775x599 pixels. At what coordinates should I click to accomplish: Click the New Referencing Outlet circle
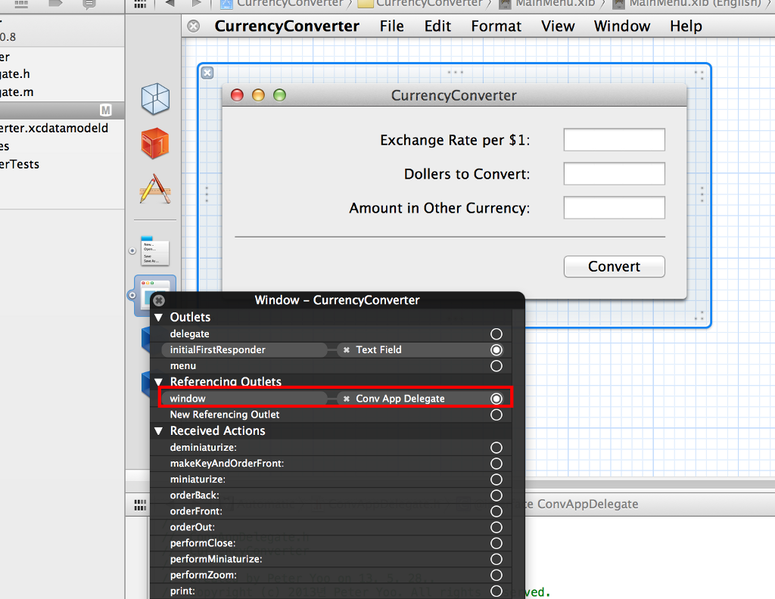point(496,414)
